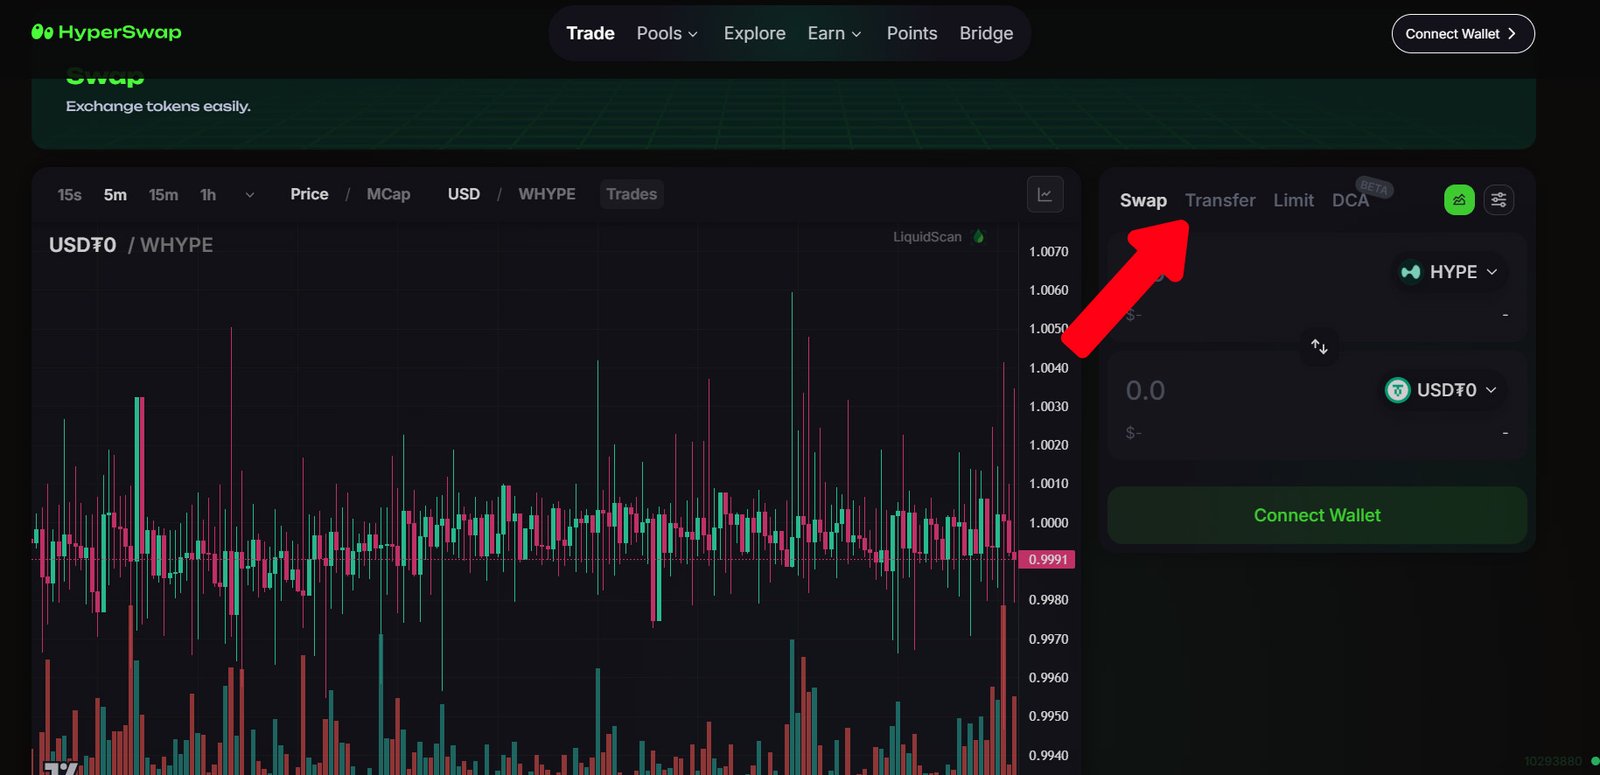Click the swap direction arrows icon
Image resolution: width=1600 pixels, height=775 pixels.
point(1319,347)
